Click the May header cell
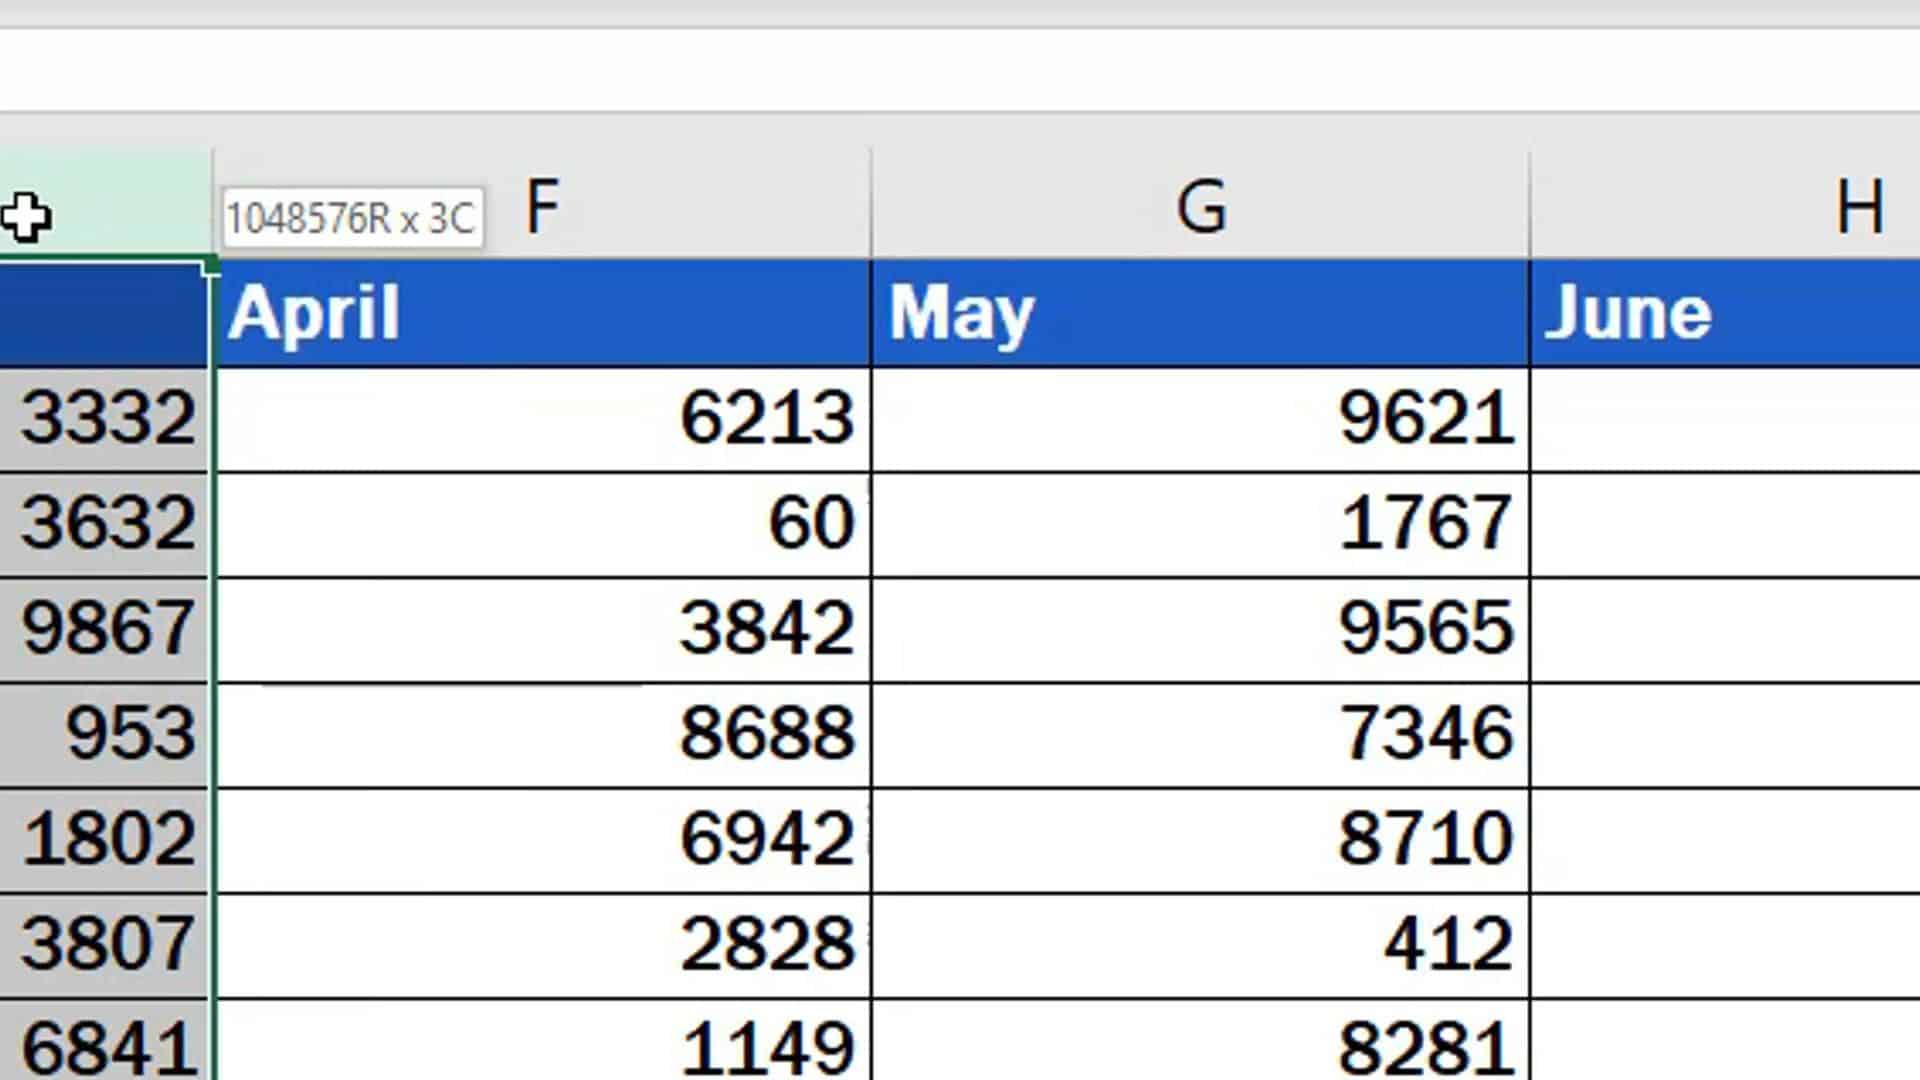 pyautogui.click(x=1200, y=312)
